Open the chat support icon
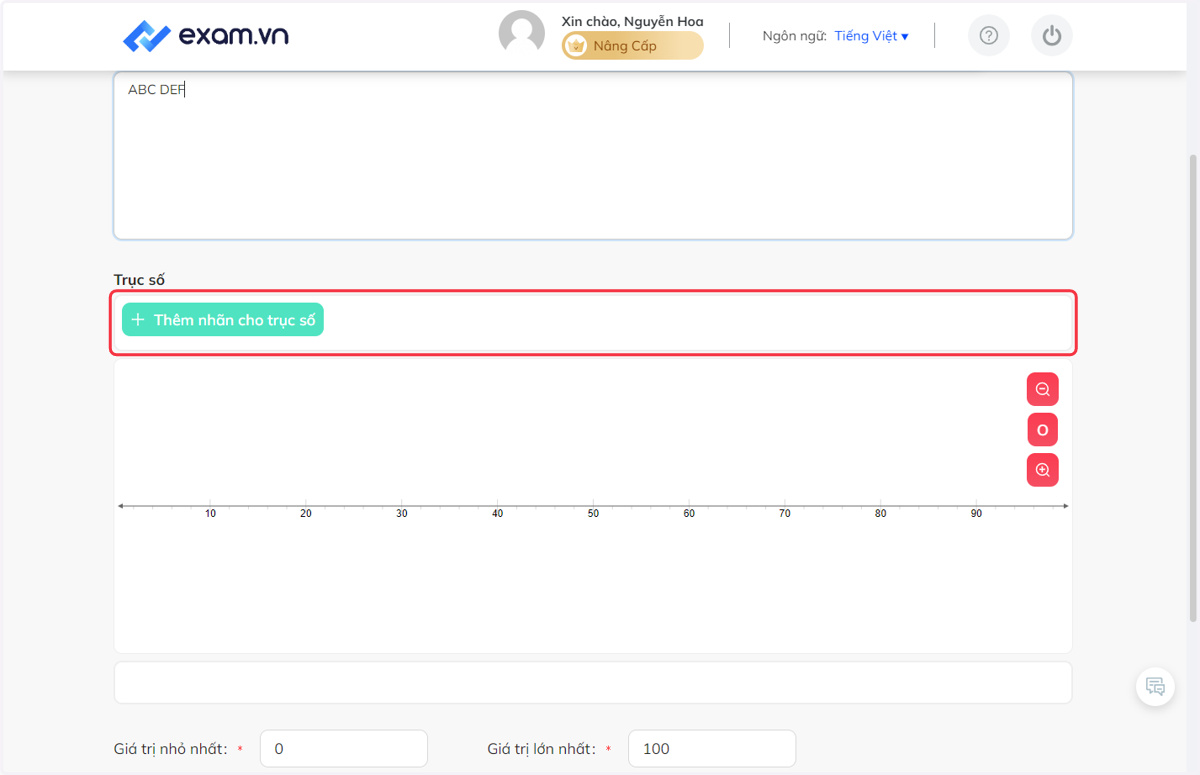The width and height of the screenshot is (1200, 775). [x=1155, y=687]
